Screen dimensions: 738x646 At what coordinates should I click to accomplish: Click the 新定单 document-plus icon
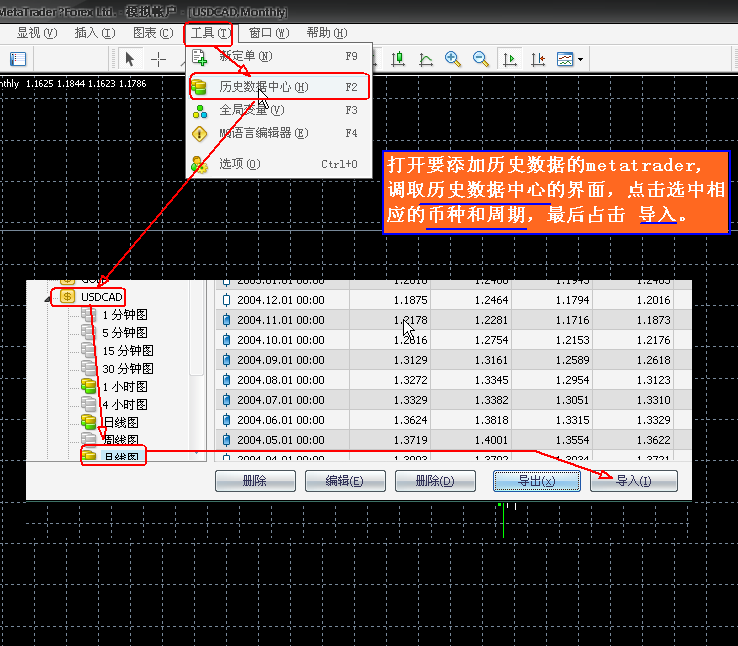[x=200, y=57]
